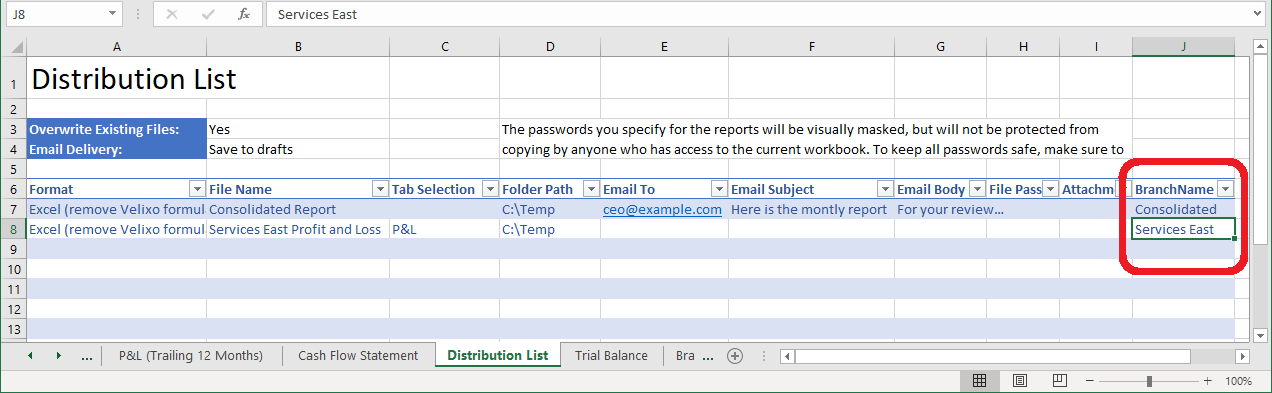1272x393 pixels.
Task: Select the Consolidated Report file name cell
Action: 298,209
